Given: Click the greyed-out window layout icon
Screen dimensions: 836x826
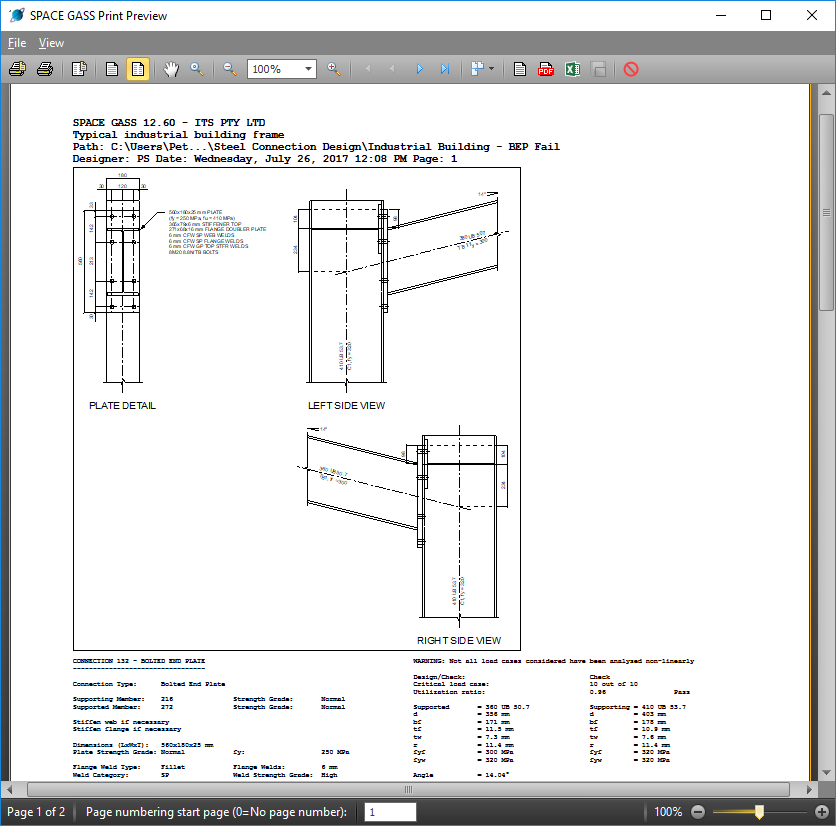Looking at the screenshot, I should pyautogui.click(x=599, y=69).
